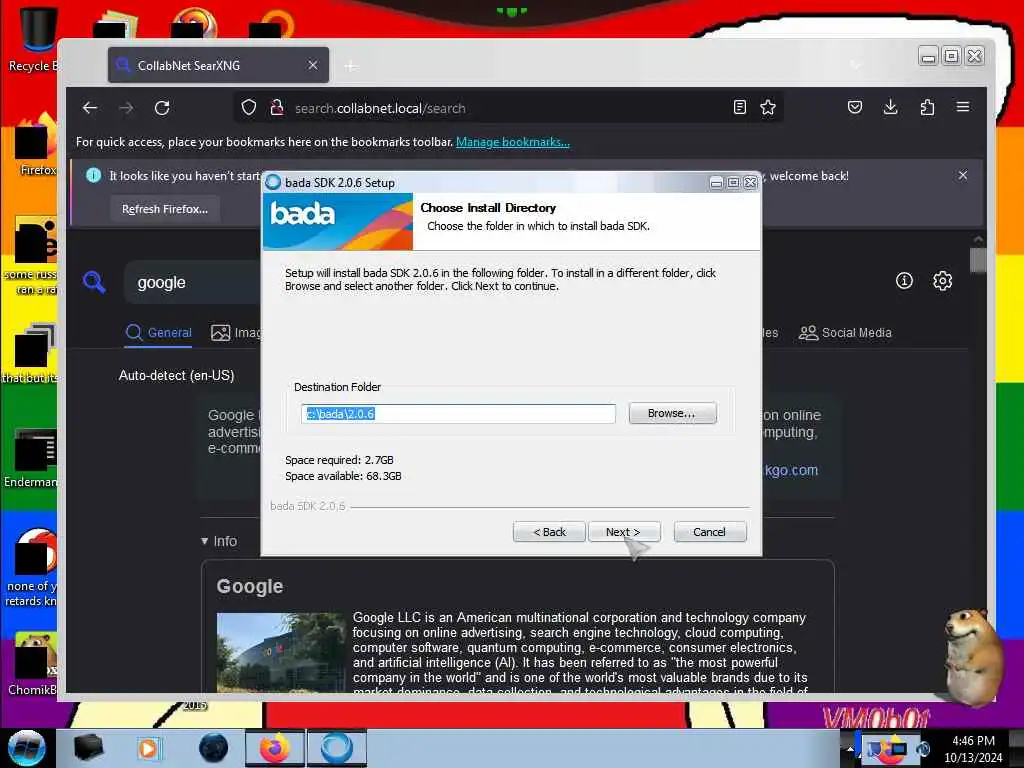1024x768 pixels.
Task: Open the Firefox extensions icon
Action: tap(927, 107)
